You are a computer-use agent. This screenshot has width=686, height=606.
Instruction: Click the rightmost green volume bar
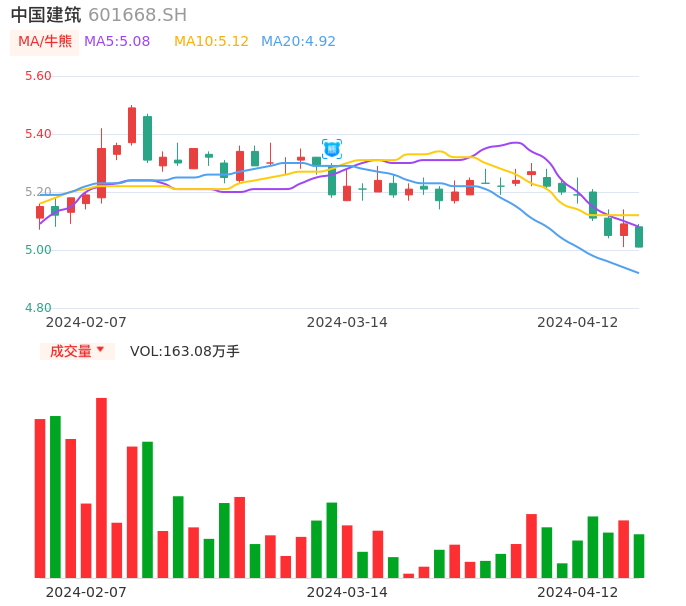pos(639,556)
